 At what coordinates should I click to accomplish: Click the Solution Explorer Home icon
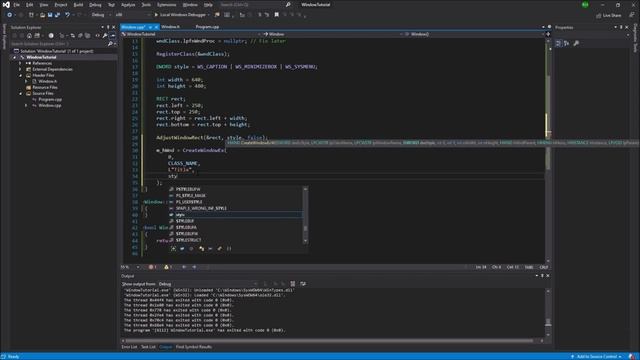point(29,36)
